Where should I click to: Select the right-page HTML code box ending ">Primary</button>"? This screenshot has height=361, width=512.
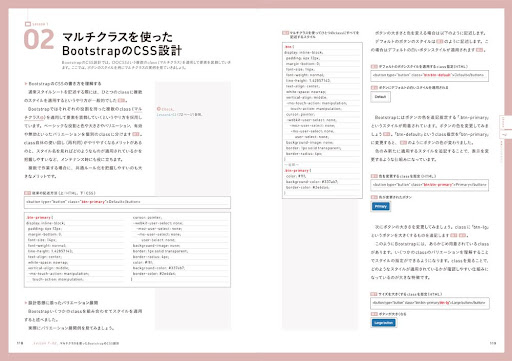tap(430, 185)
